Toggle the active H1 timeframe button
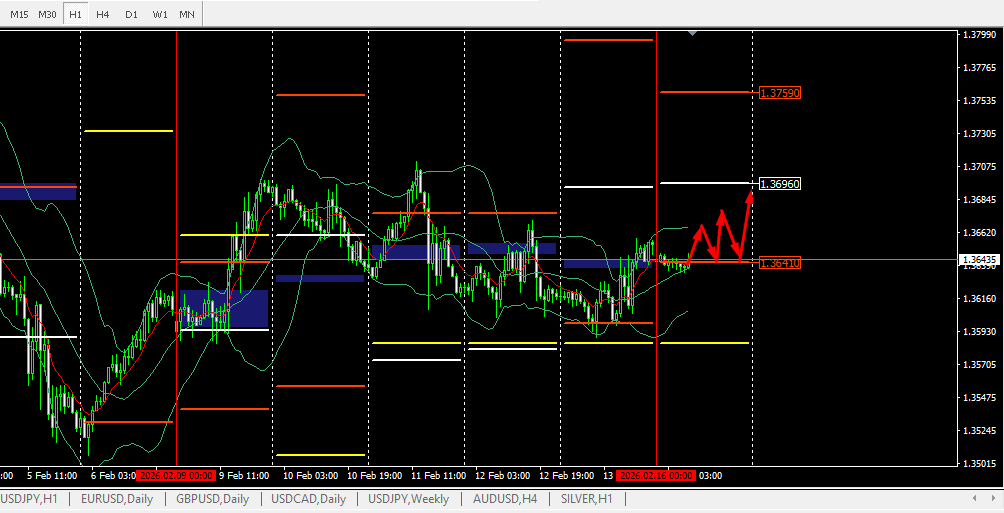 pyautogui.click(x=76, y=14)
